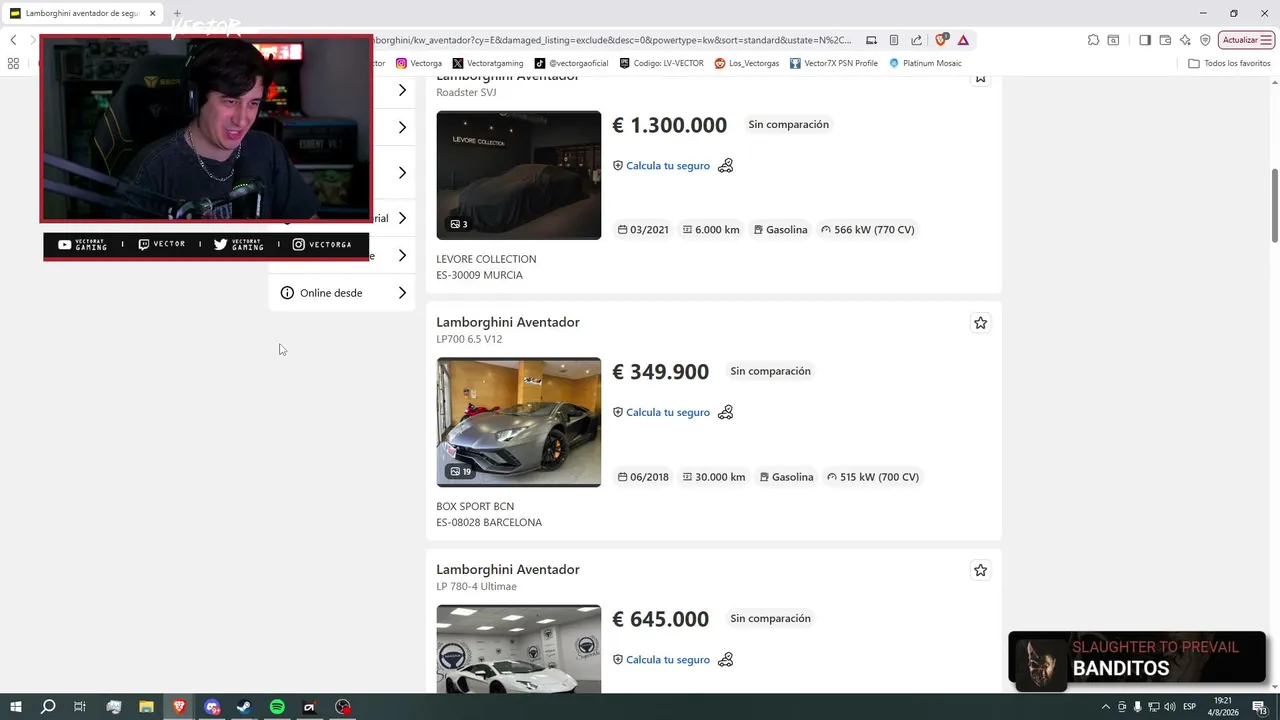1280x720 pixels.
Task: Click the Sin comparación badge on €645.000 listing
Action: [771, 619]
